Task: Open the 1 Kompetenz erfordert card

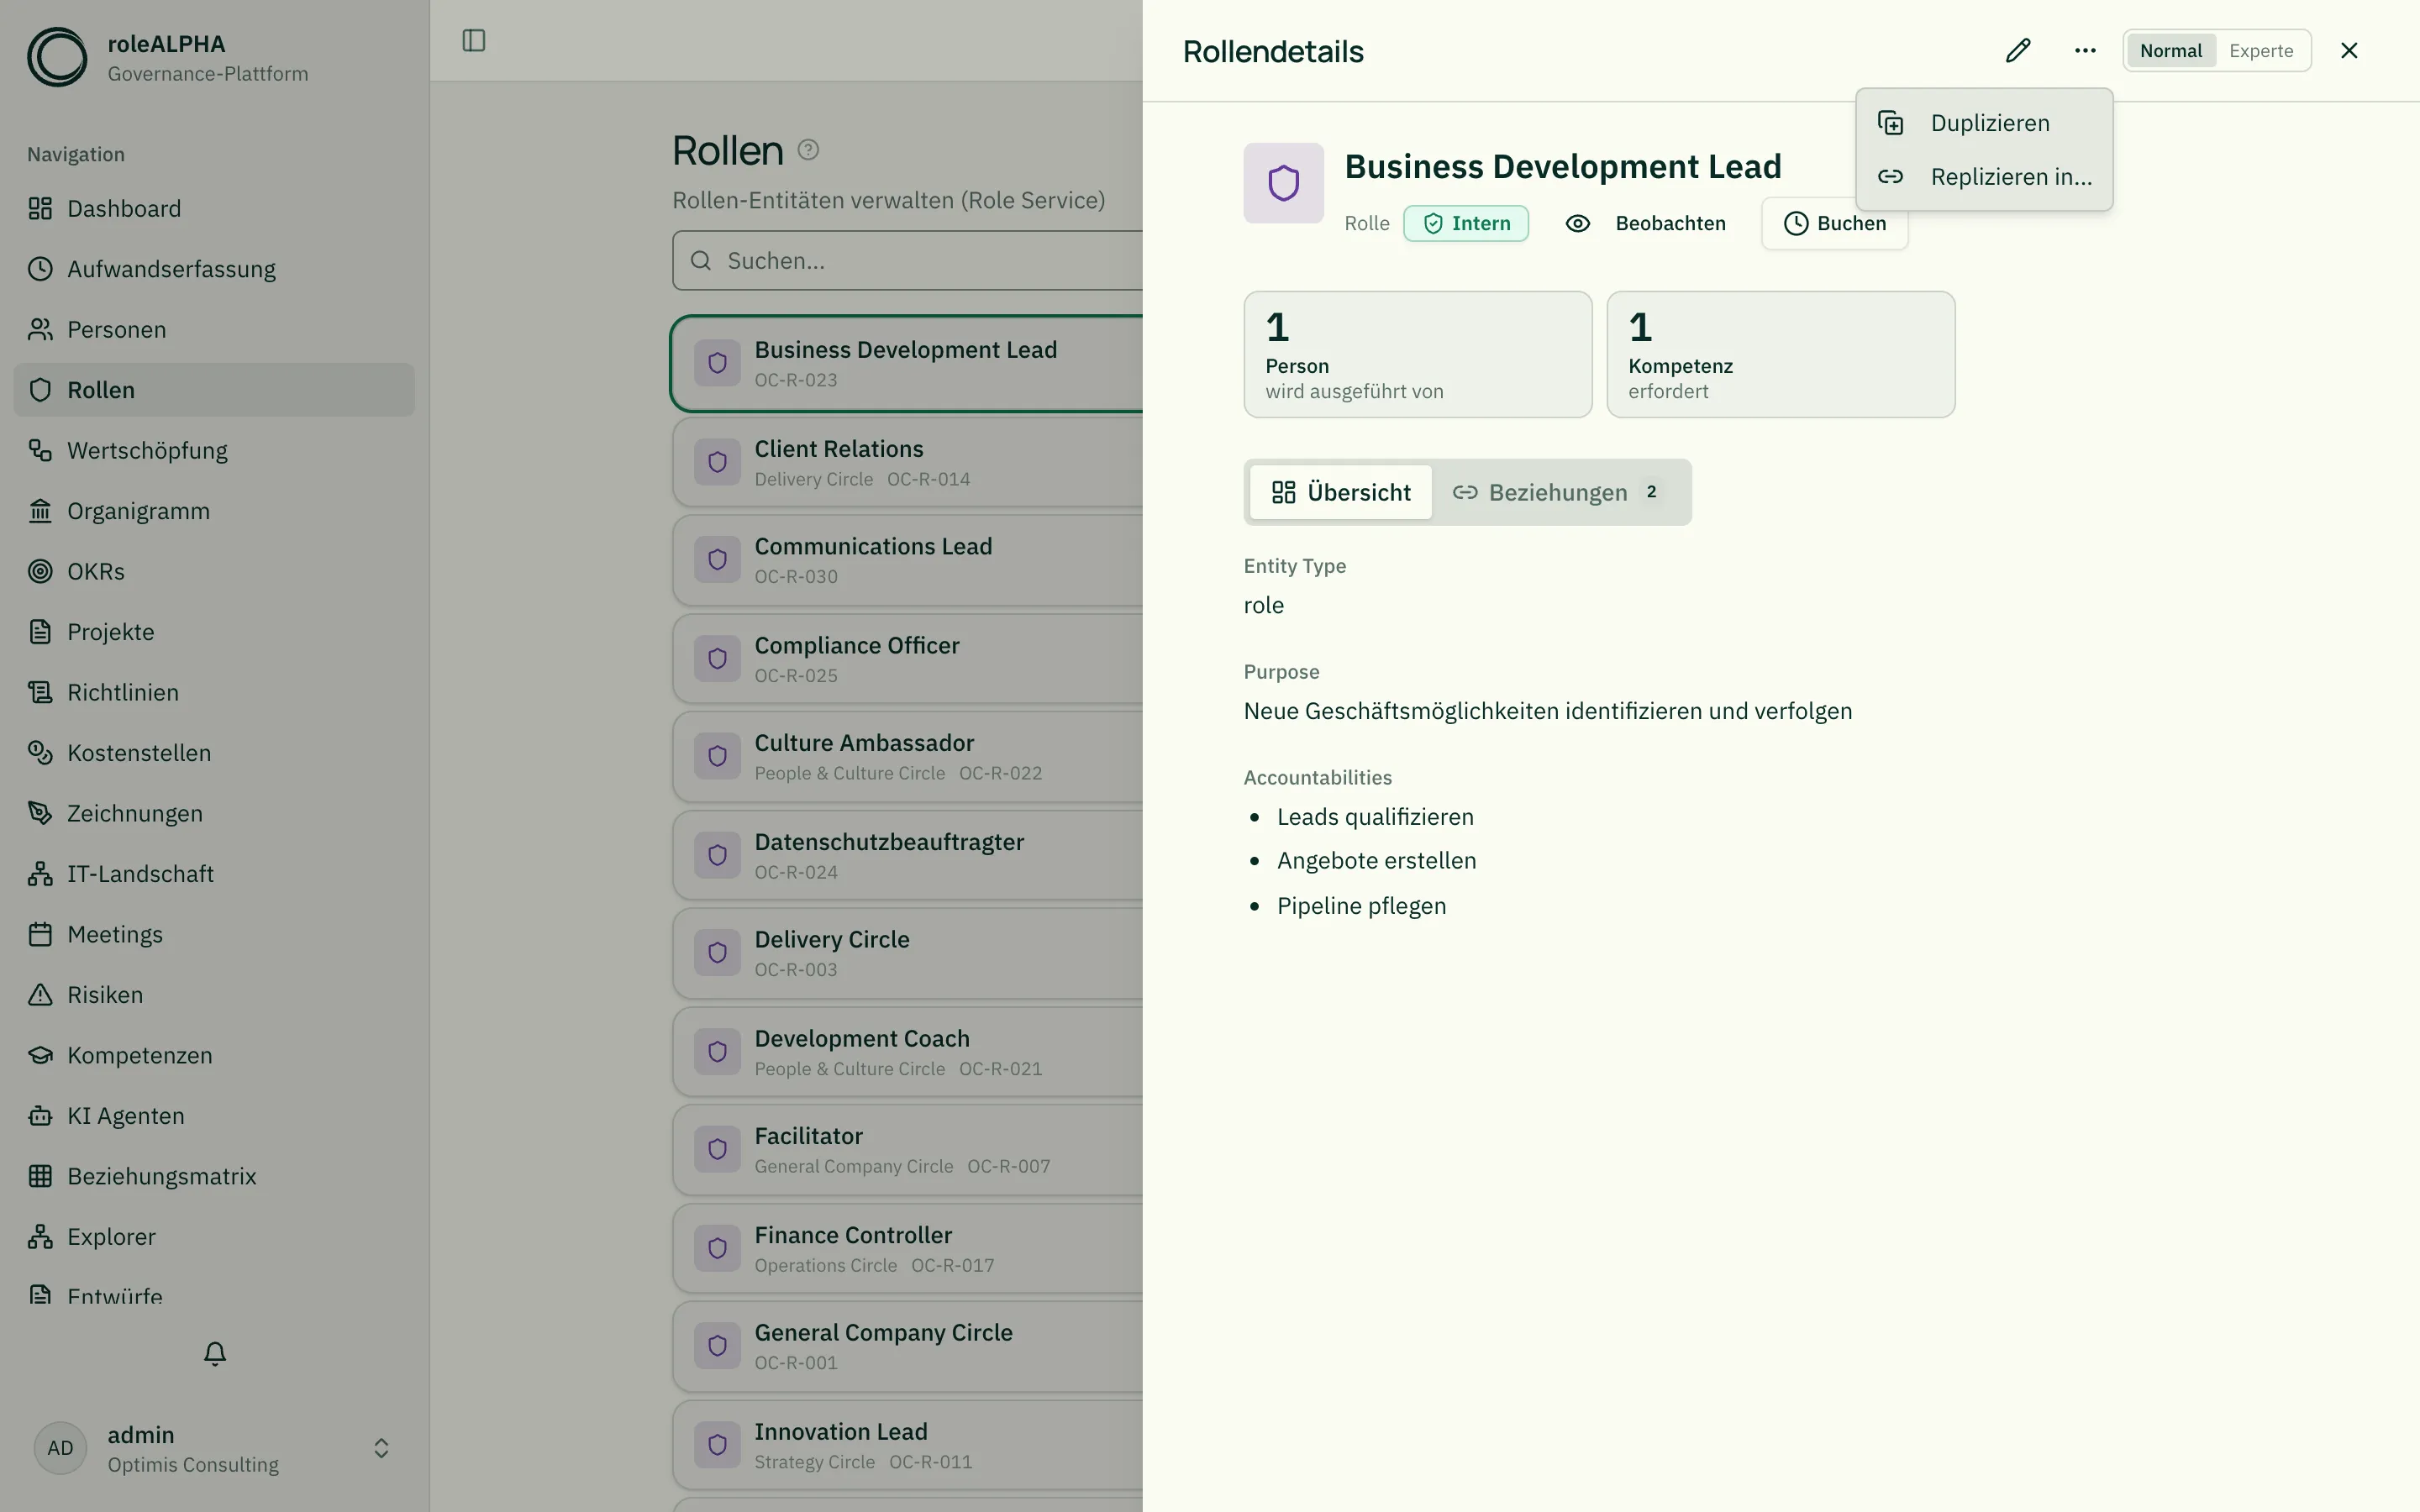Action: (1781, 354)
